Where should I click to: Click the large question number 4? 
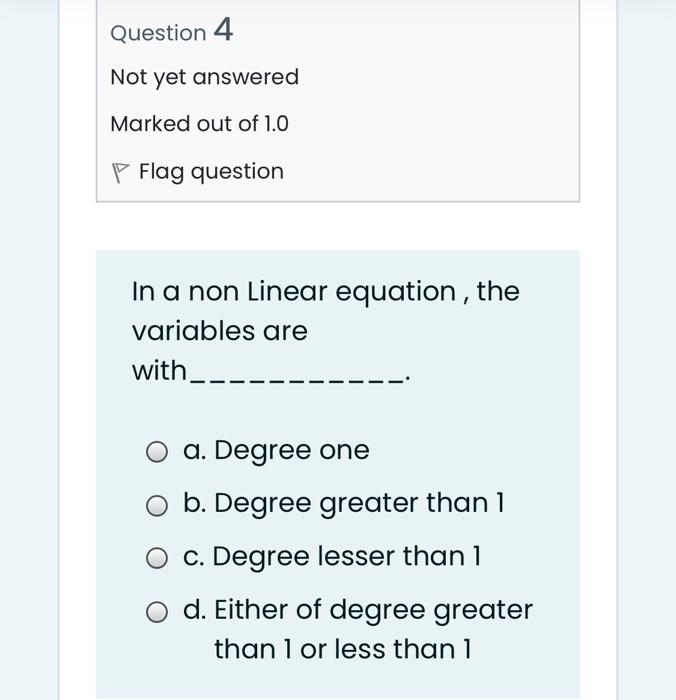point(223,31)
